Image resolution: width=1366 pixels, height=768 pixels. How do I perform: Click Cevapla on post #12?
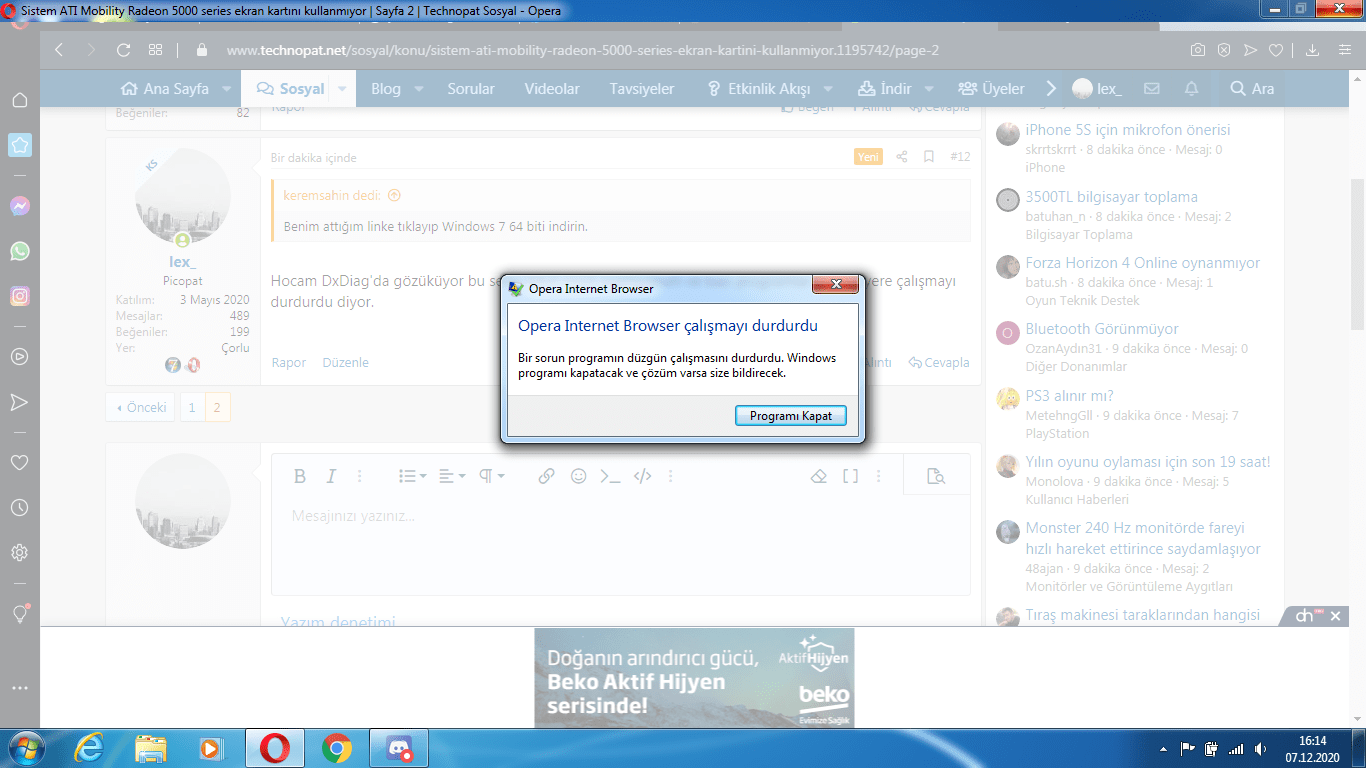(939, 362)
